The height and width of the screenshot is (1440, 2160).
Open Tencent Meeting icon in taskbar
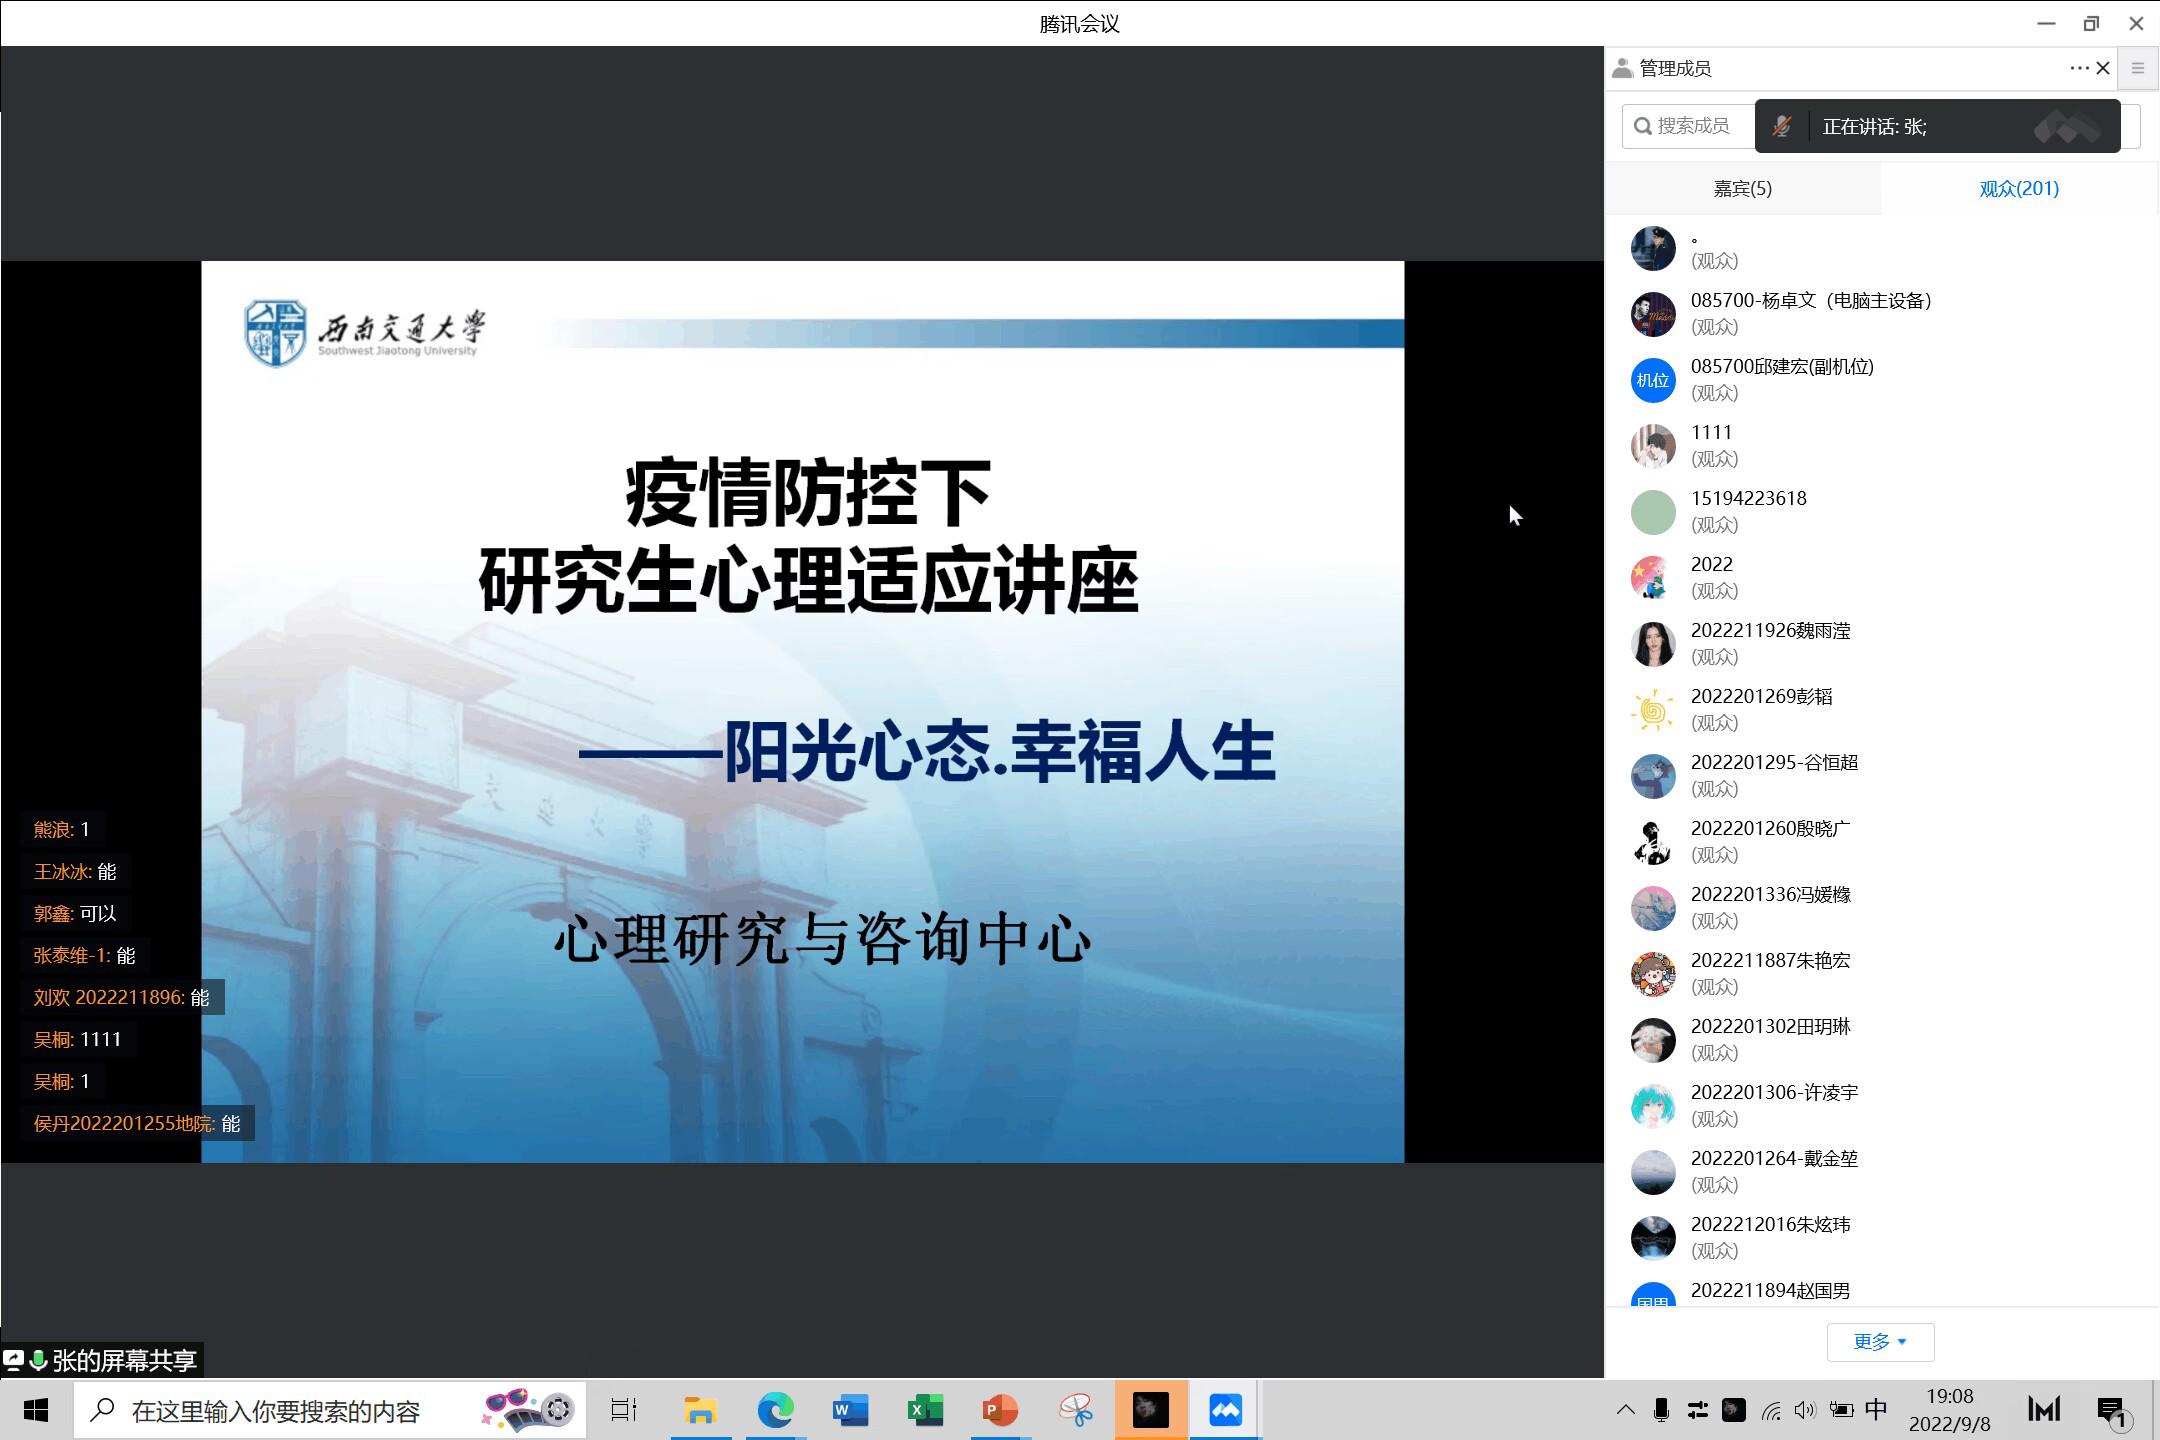(1225, 1410)
